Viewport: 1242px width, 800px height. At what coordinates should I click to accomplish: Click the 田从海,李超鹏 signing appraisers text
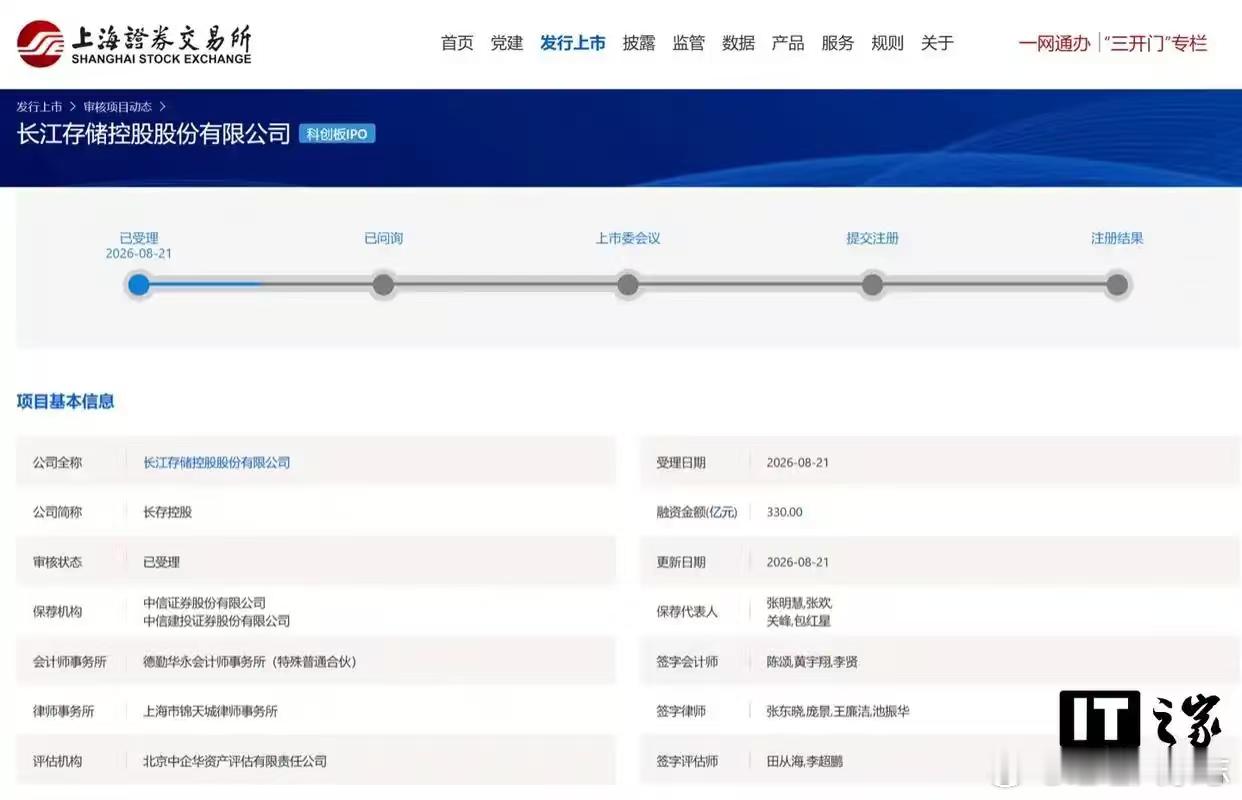(x=805, y=761)
